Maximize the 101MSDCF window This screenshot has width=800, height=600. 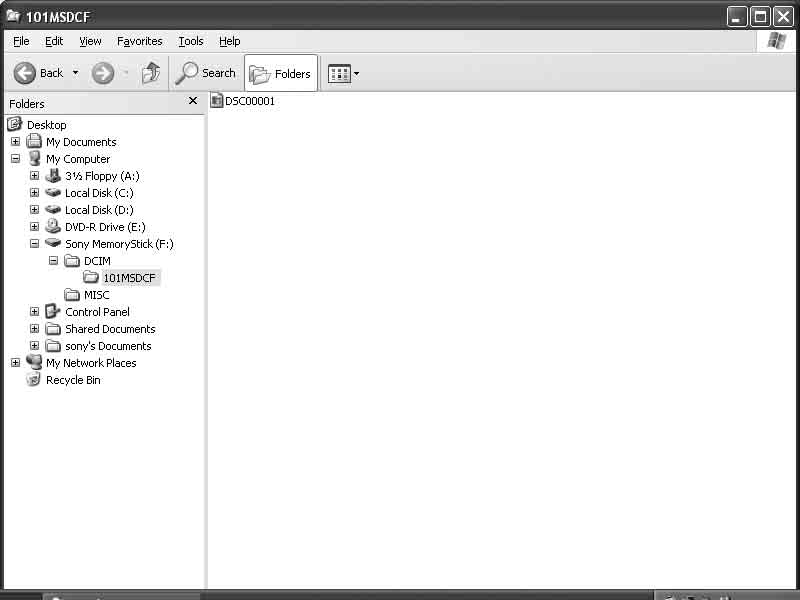pos(760,17)
